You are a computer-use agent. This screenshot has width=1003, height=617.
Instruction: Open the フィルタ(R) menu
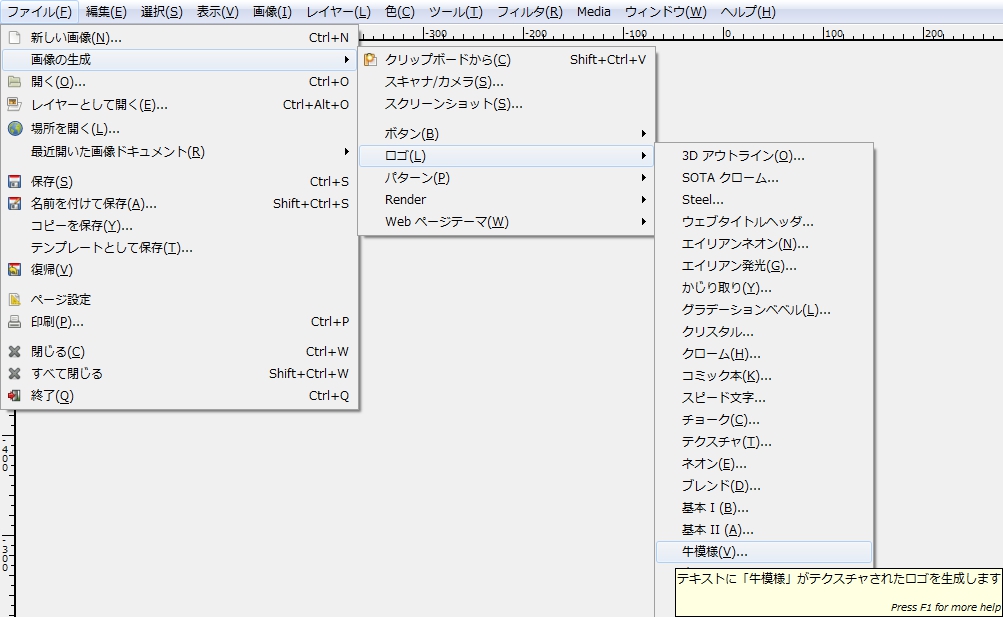530,12
